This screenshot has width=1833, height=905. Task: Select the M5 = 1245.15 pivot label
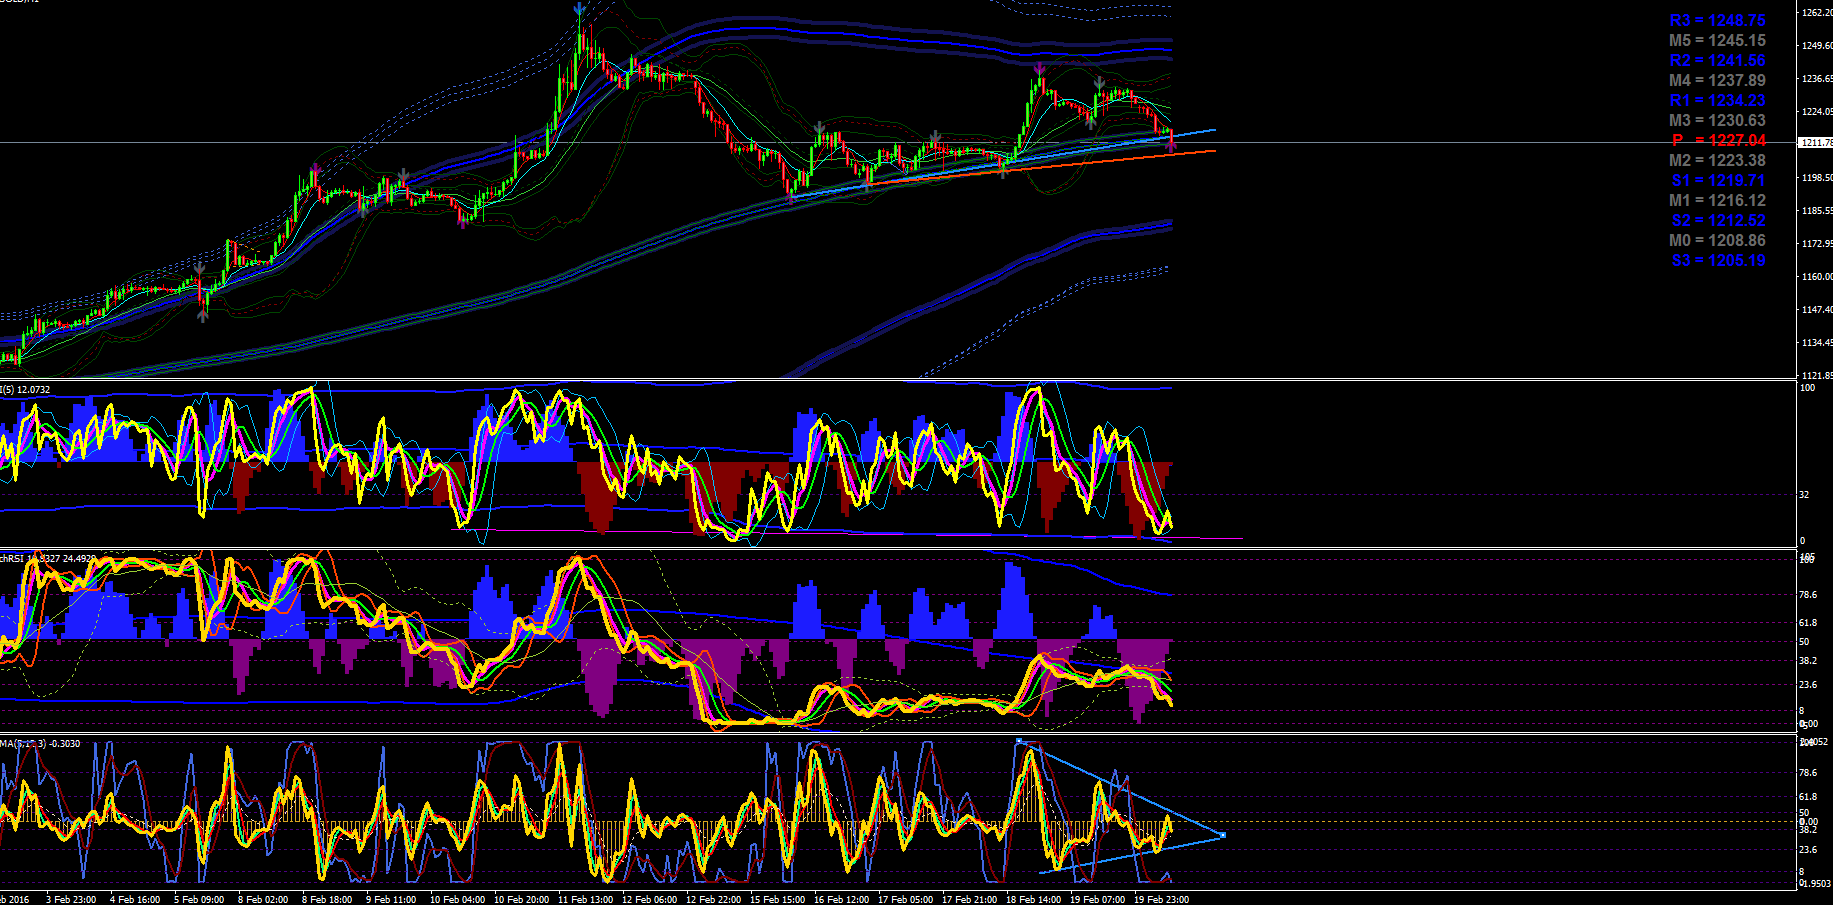click(1717, 40)
